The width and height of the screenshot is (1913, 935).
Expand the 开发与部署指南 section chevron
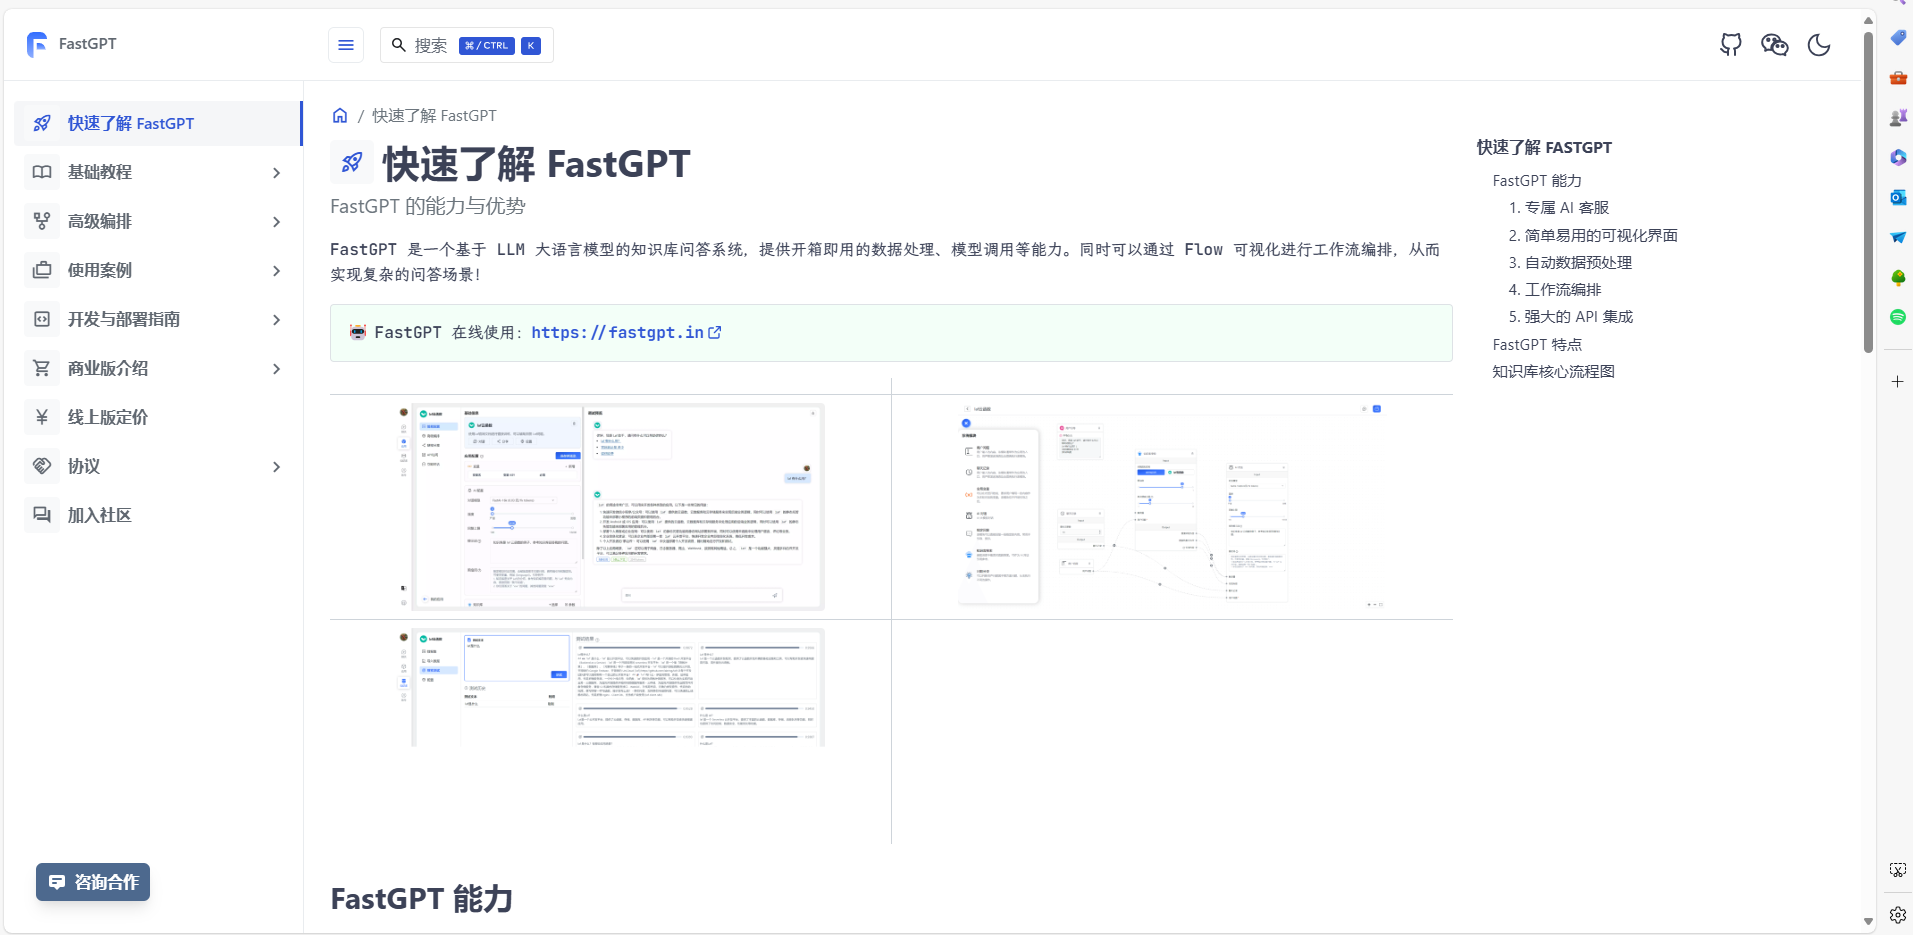click(x=277, y=320)
